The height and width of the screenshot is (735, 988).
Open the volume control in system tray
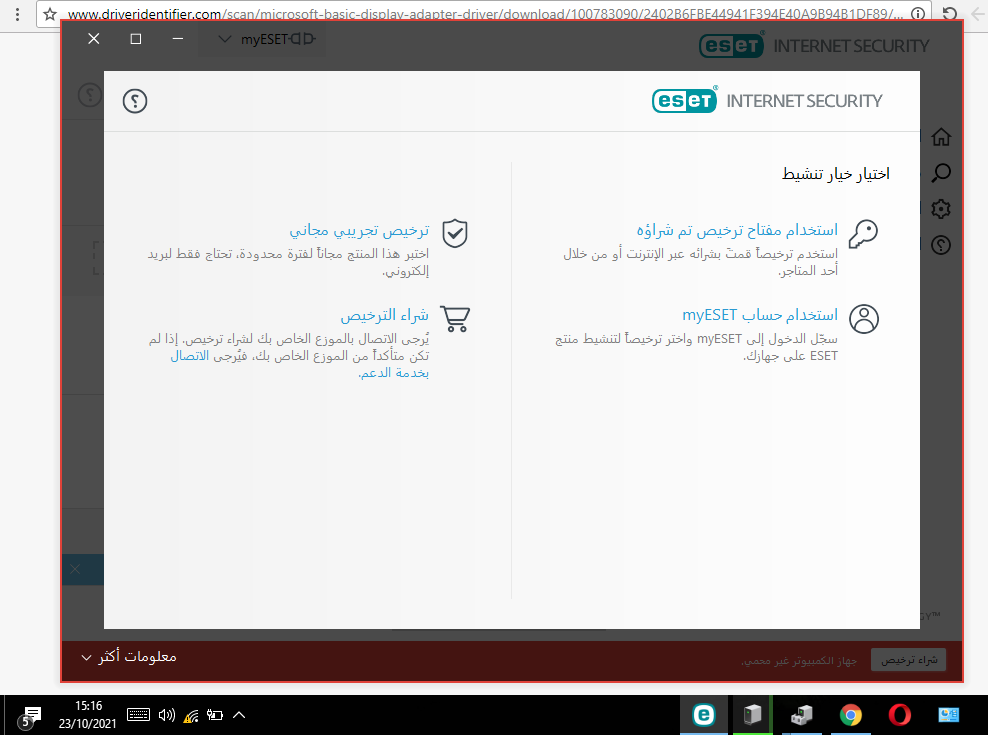tap(166, 715)
